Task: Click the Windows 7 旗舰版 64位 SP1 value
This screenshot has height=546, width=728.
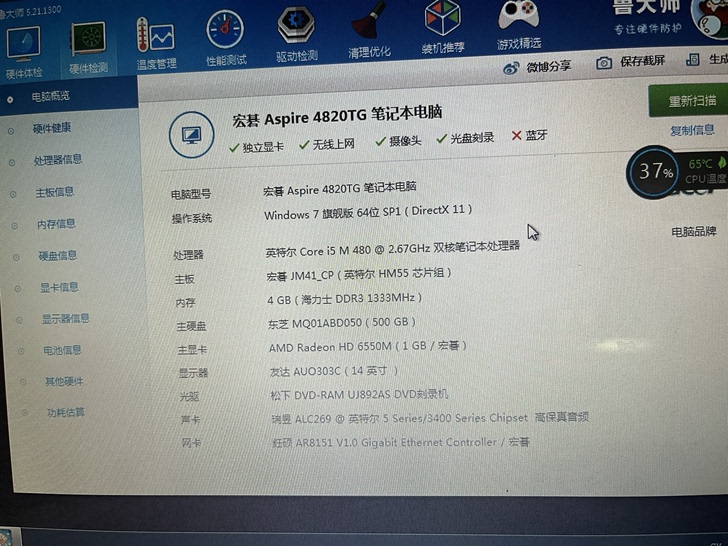Action: pyautogui.click(x=368, y=213)
